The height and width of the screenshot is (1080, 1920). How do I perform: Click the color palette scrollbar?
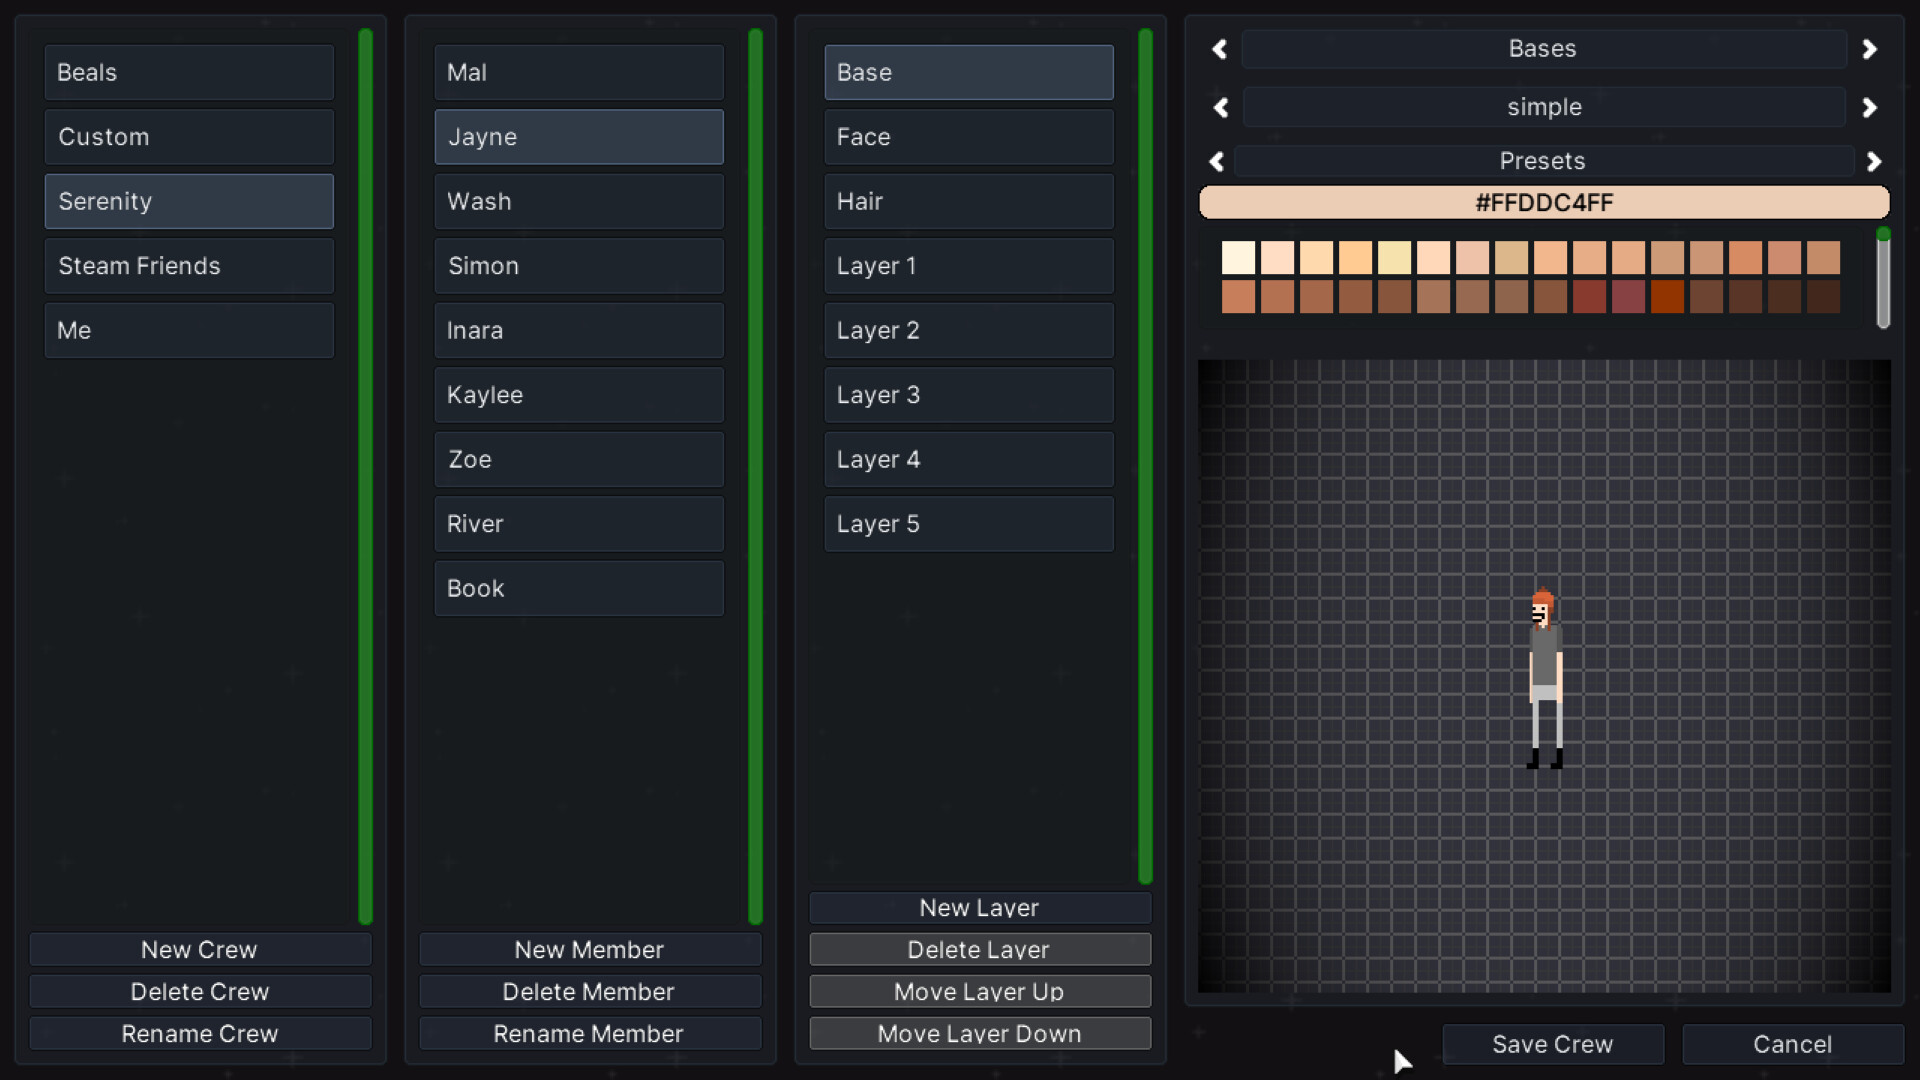coord(1883,280)
